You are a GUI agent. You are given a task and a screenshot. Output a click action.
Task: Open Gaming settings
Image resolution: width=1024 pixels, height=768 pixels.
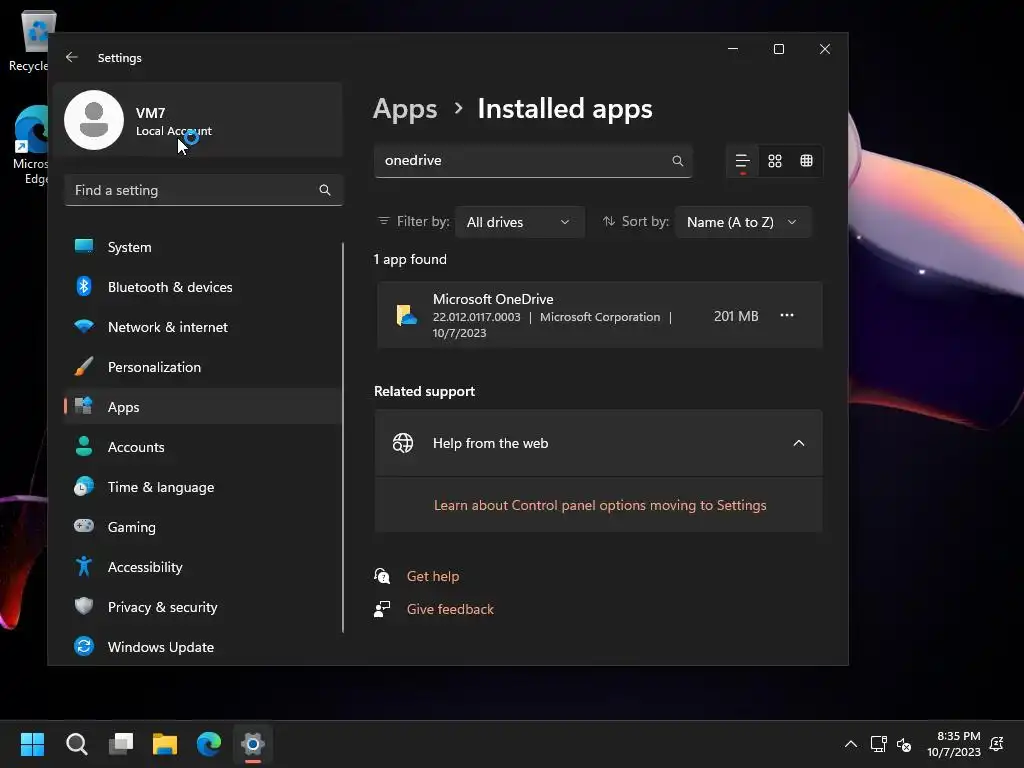pos(202,527)
